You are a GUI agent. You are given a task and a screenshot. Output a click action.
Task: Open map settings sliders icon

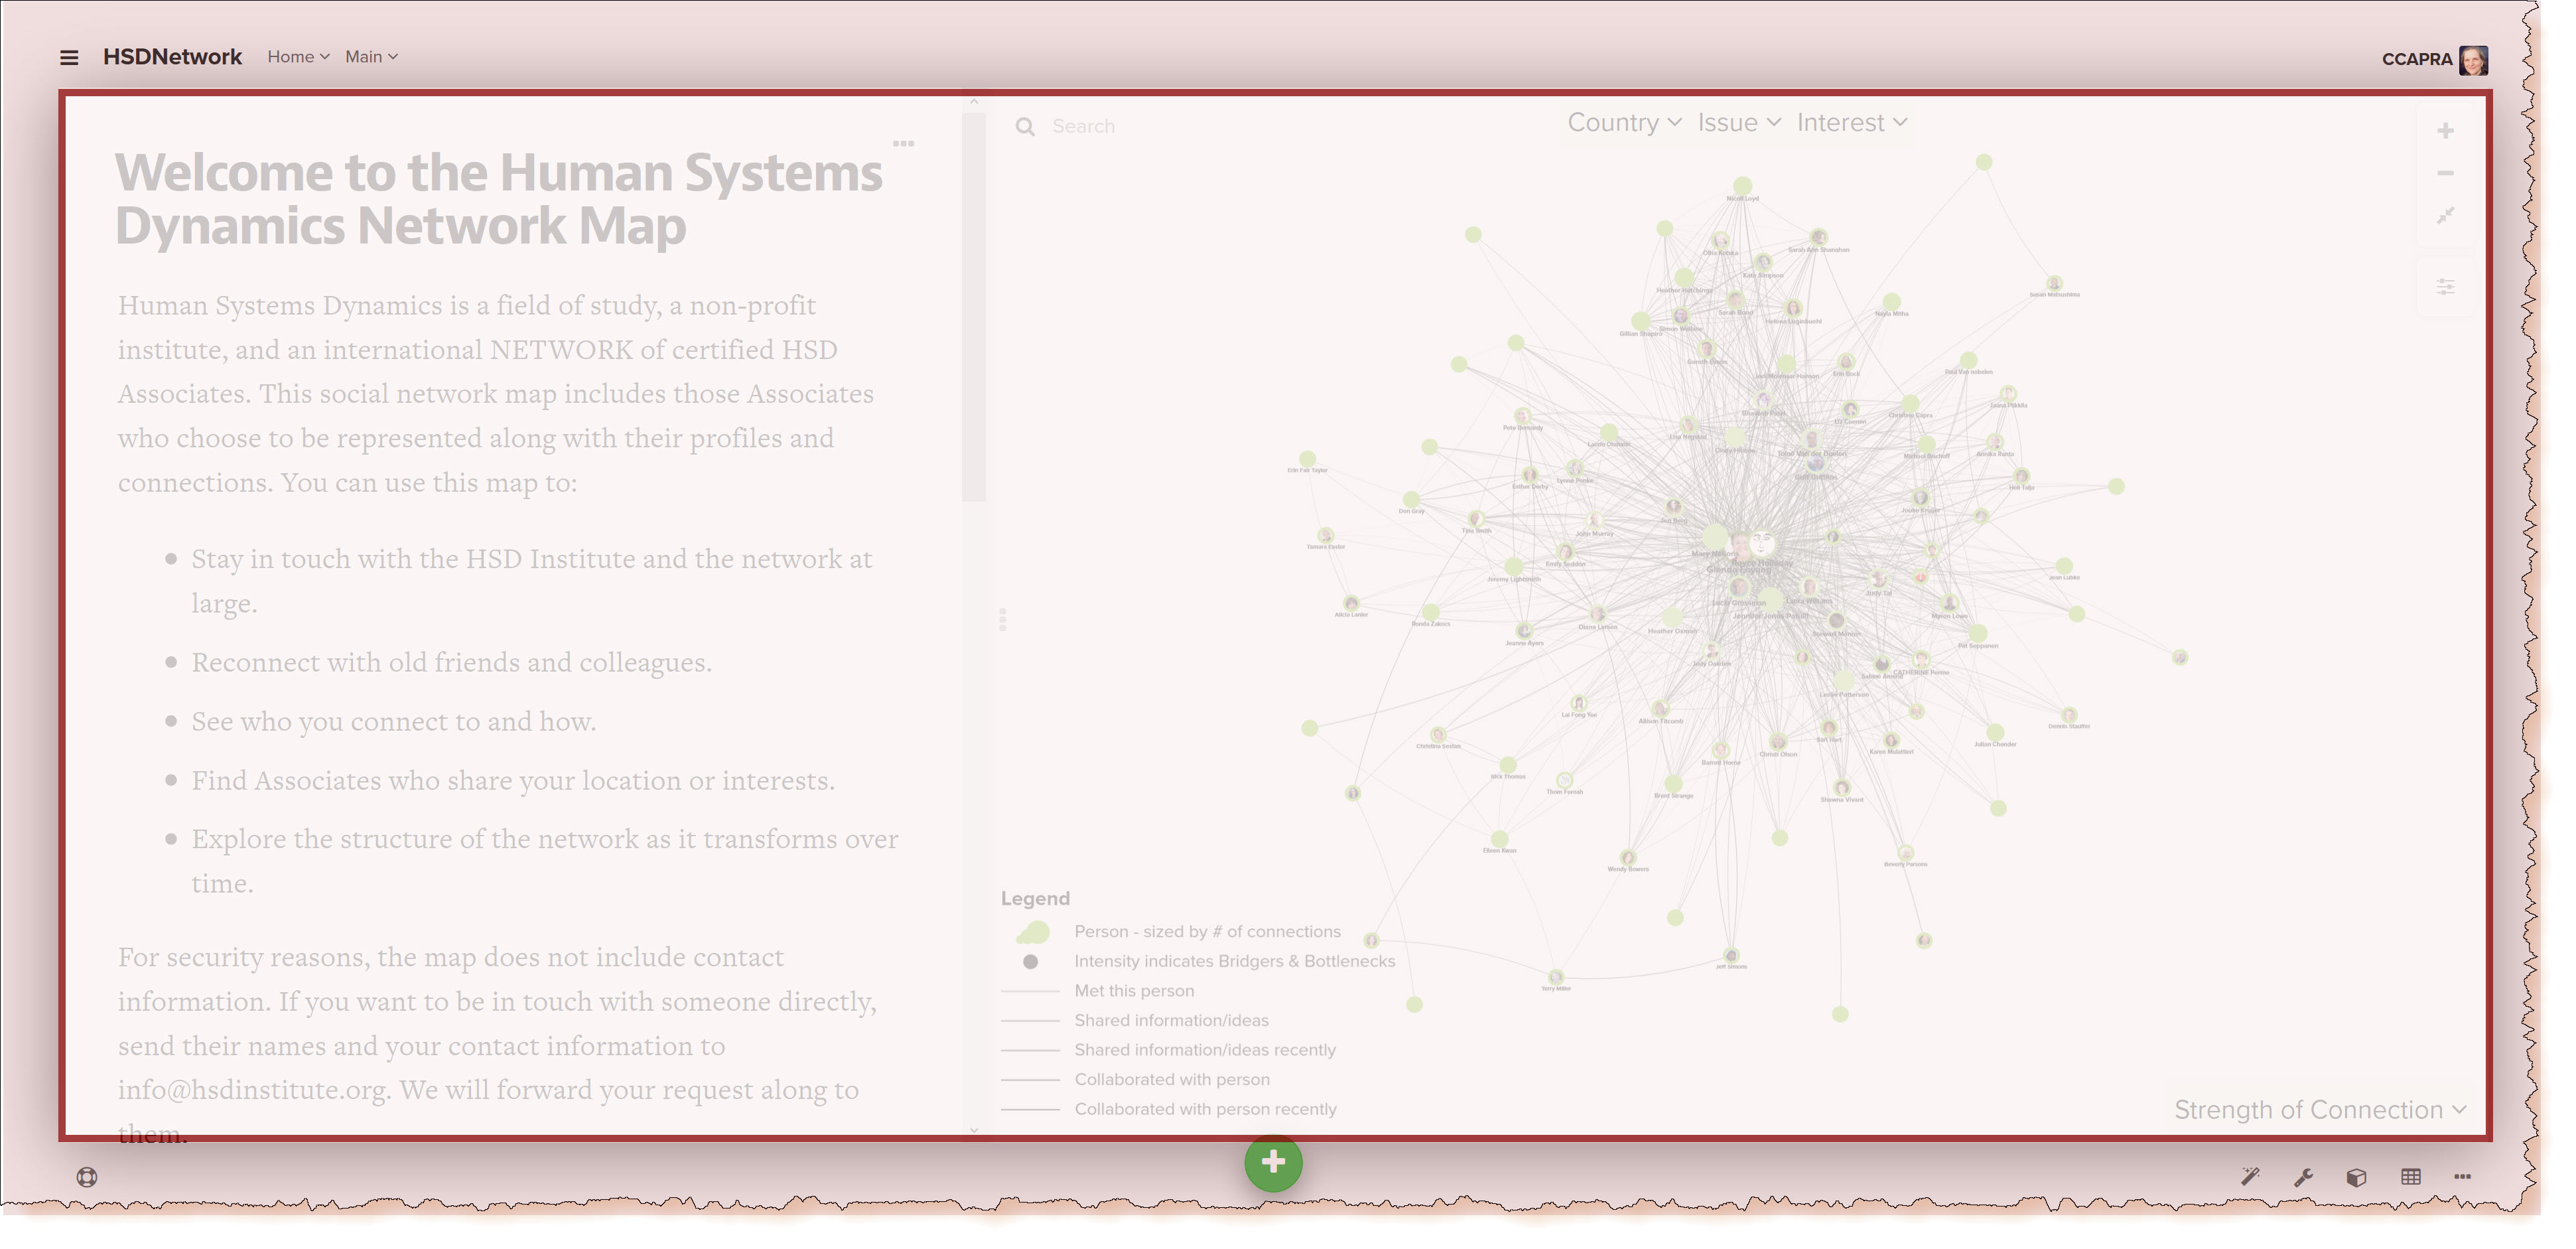[2445, 288]
